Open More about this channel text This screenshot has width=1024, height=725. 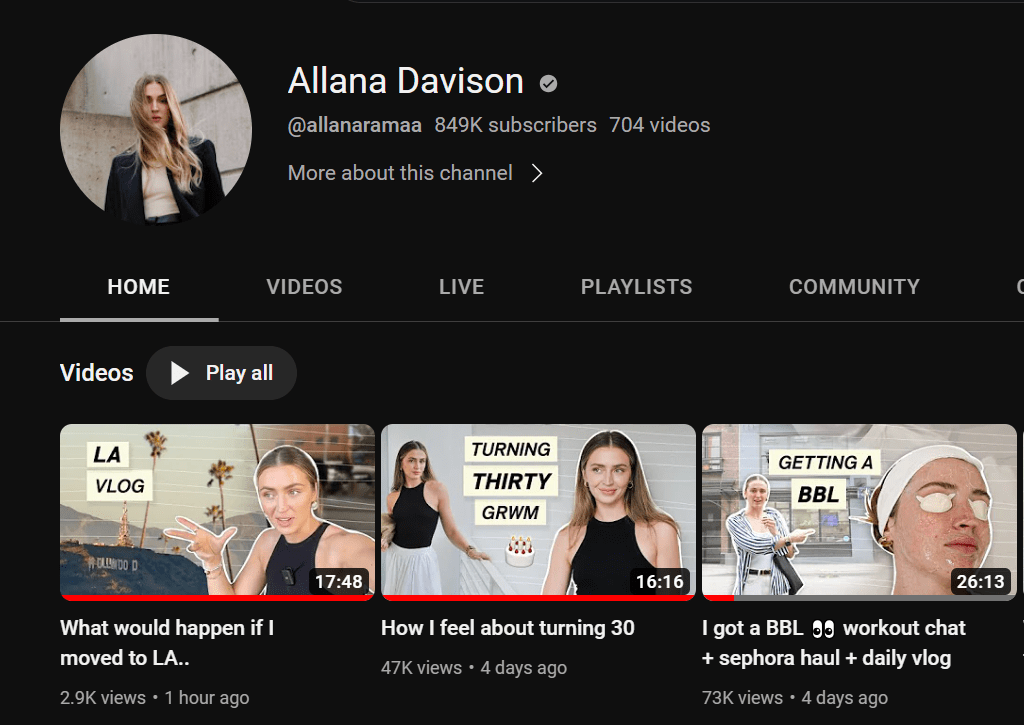click(x=400, y=173)
